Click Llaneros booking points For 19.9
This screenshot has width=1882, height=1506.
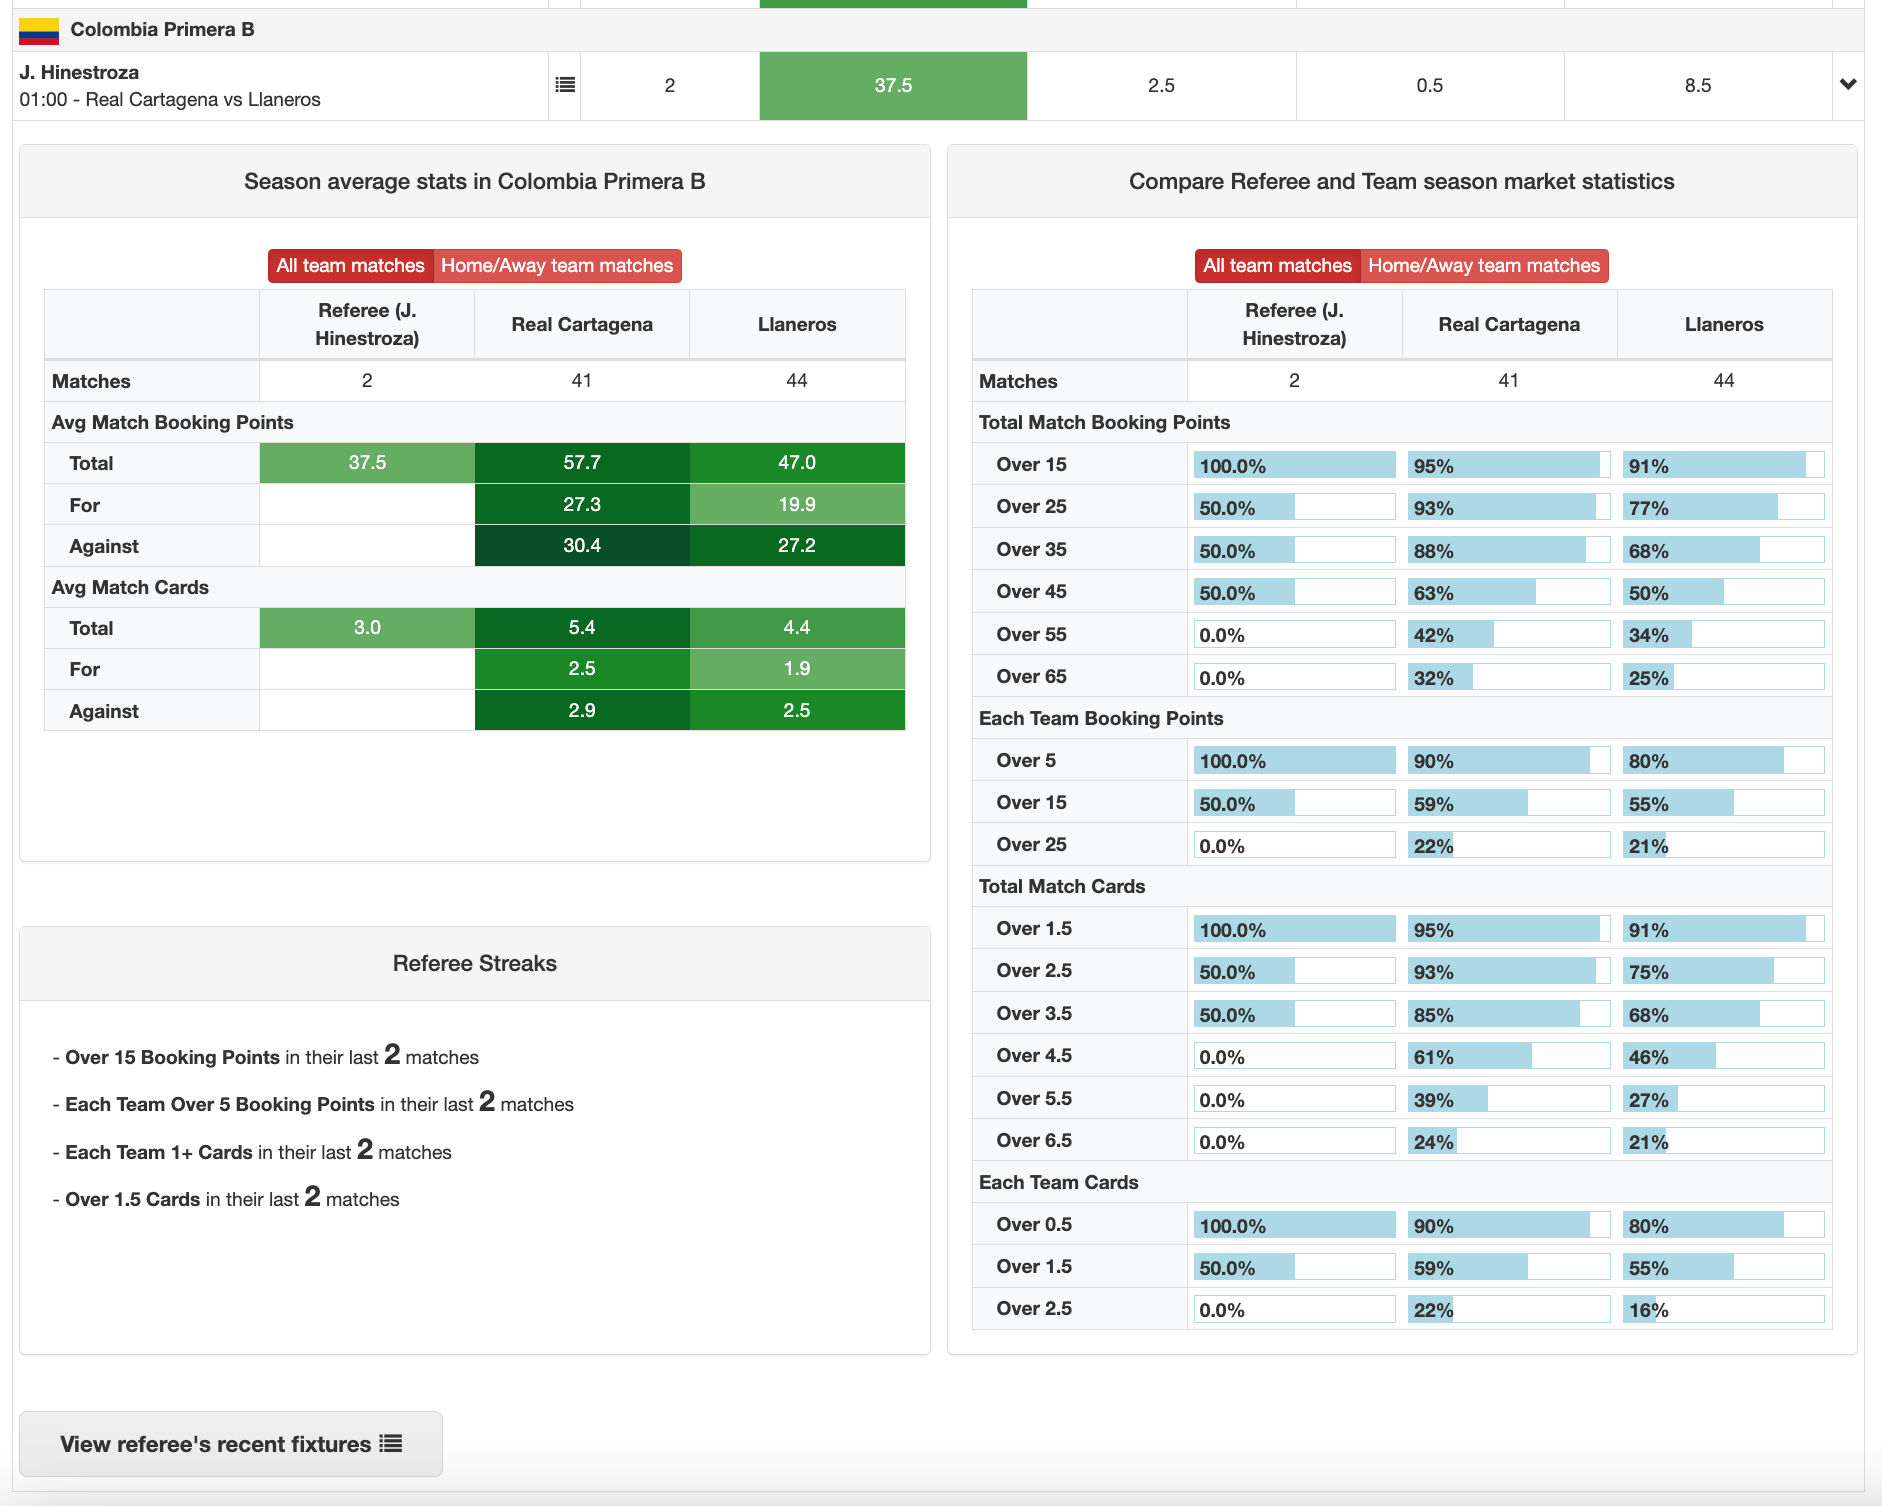[797, 504]
